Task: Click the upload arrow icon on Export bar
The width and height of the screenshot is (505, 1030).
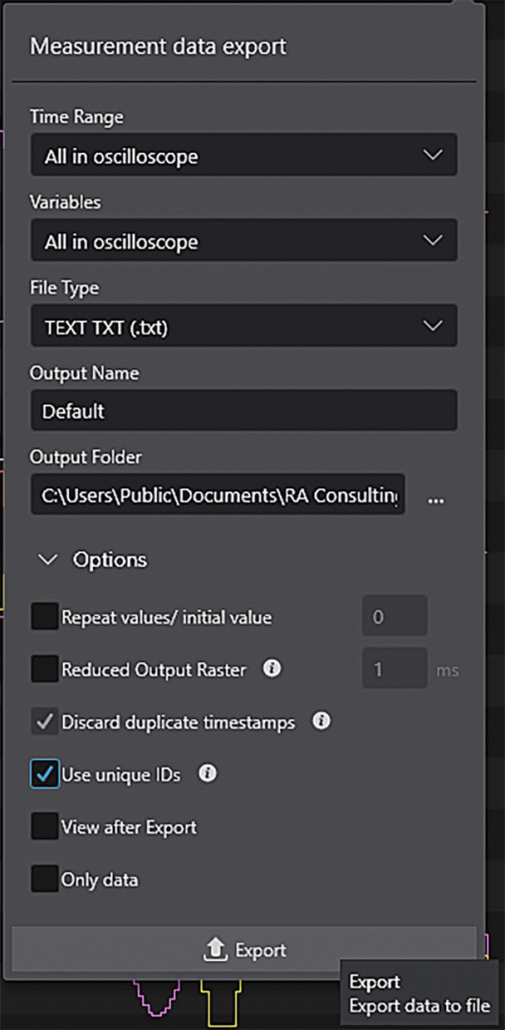Action: click(x=217, y=950)
